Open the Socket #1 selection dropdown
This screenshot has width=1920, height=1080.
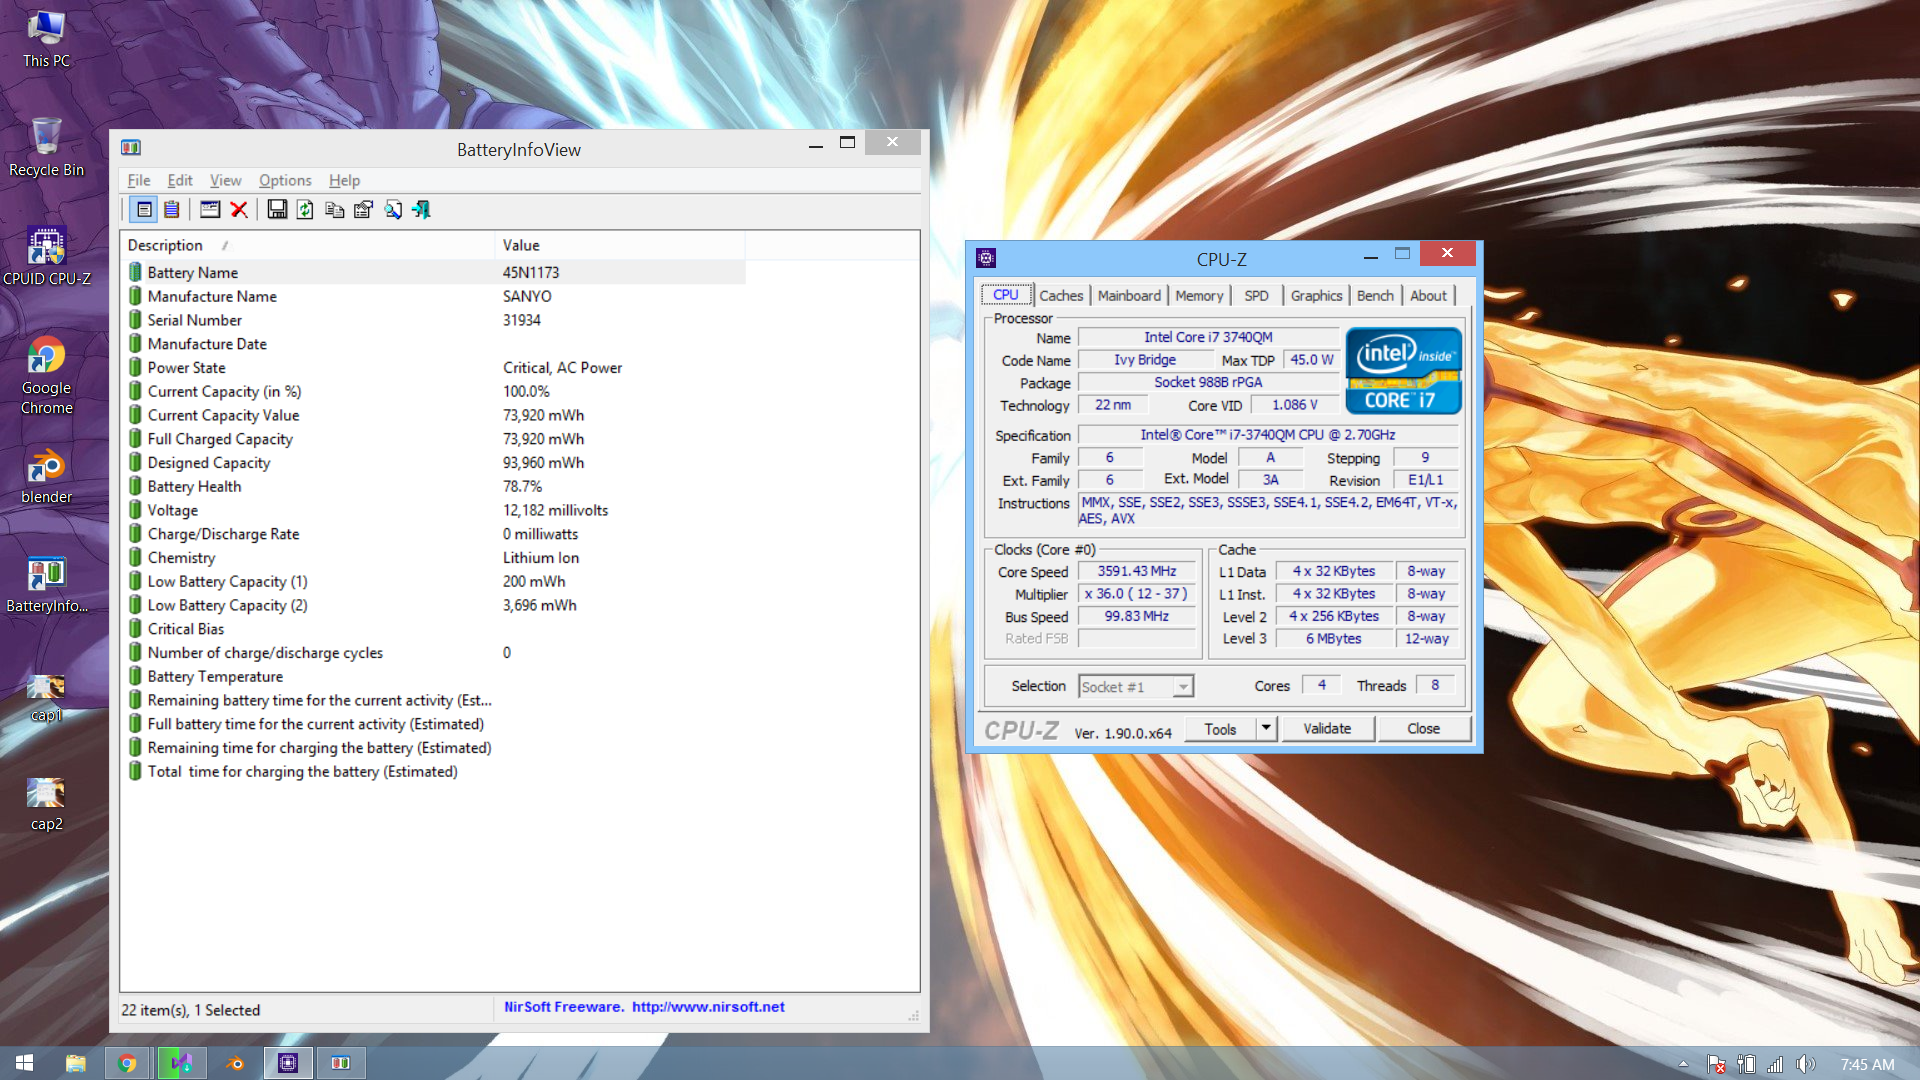pos(1136,687)
